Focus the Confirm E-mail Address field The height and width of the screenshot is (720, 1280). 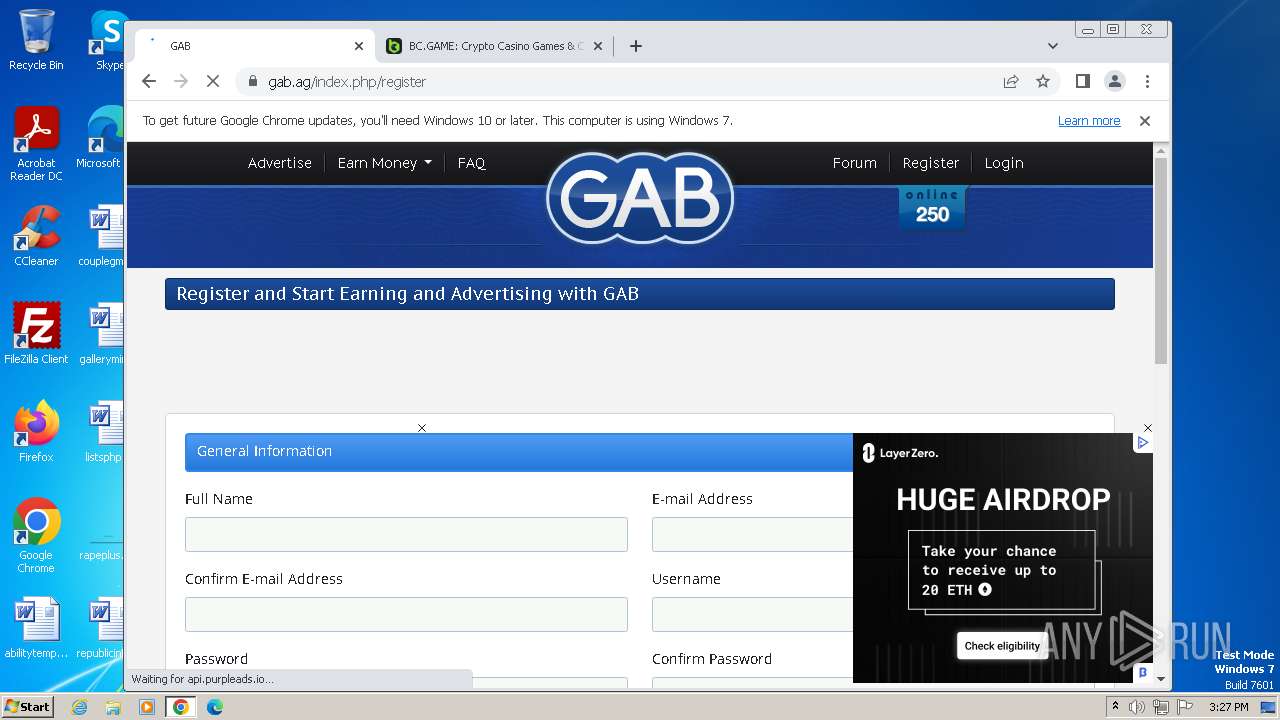point(406,615)
